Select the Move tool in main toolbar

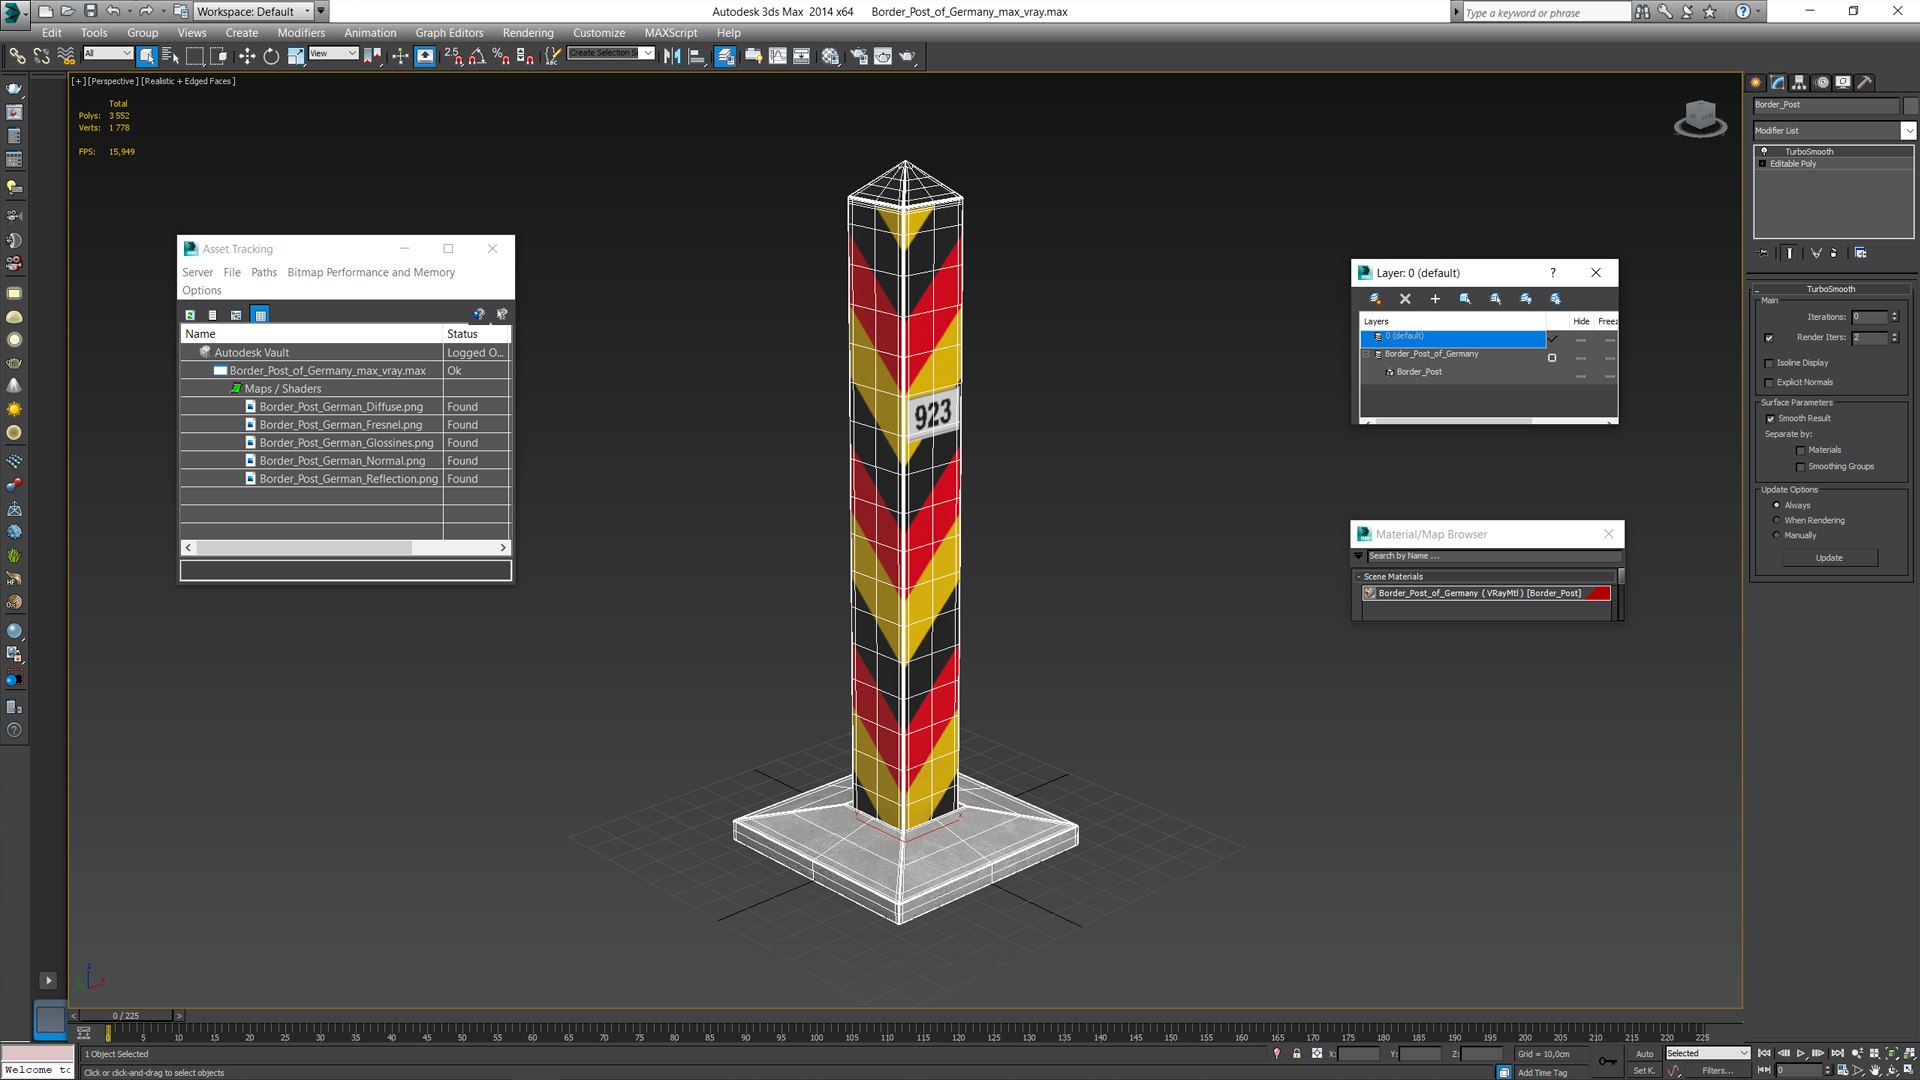247,56
